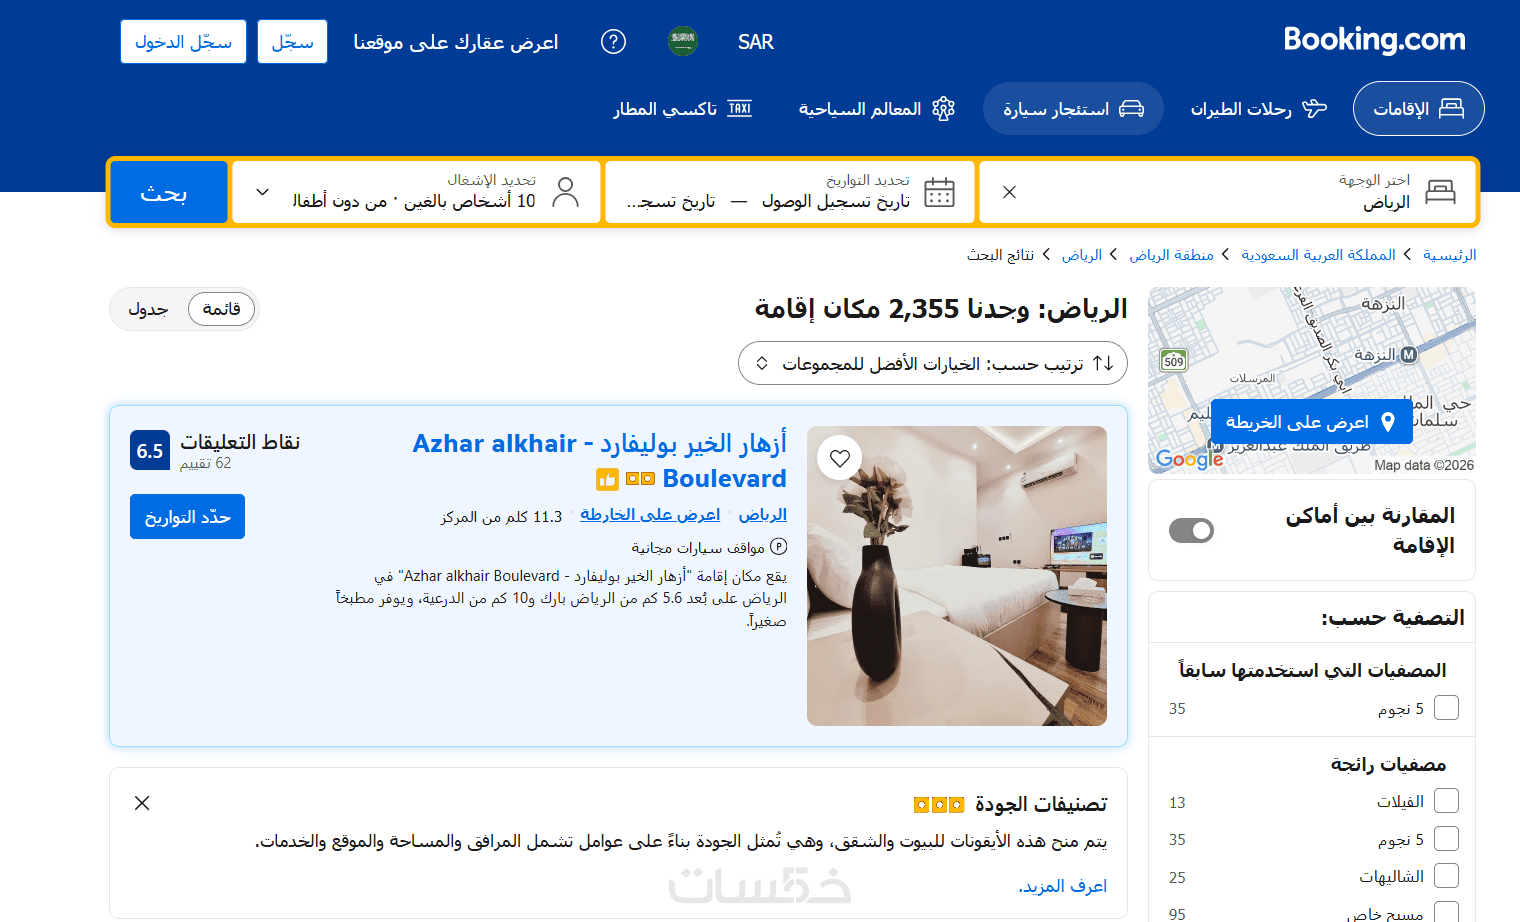Viewport: 1520px width, 922px height.
Task: Click the 6.5 review score badge
Action: point(150,450)
